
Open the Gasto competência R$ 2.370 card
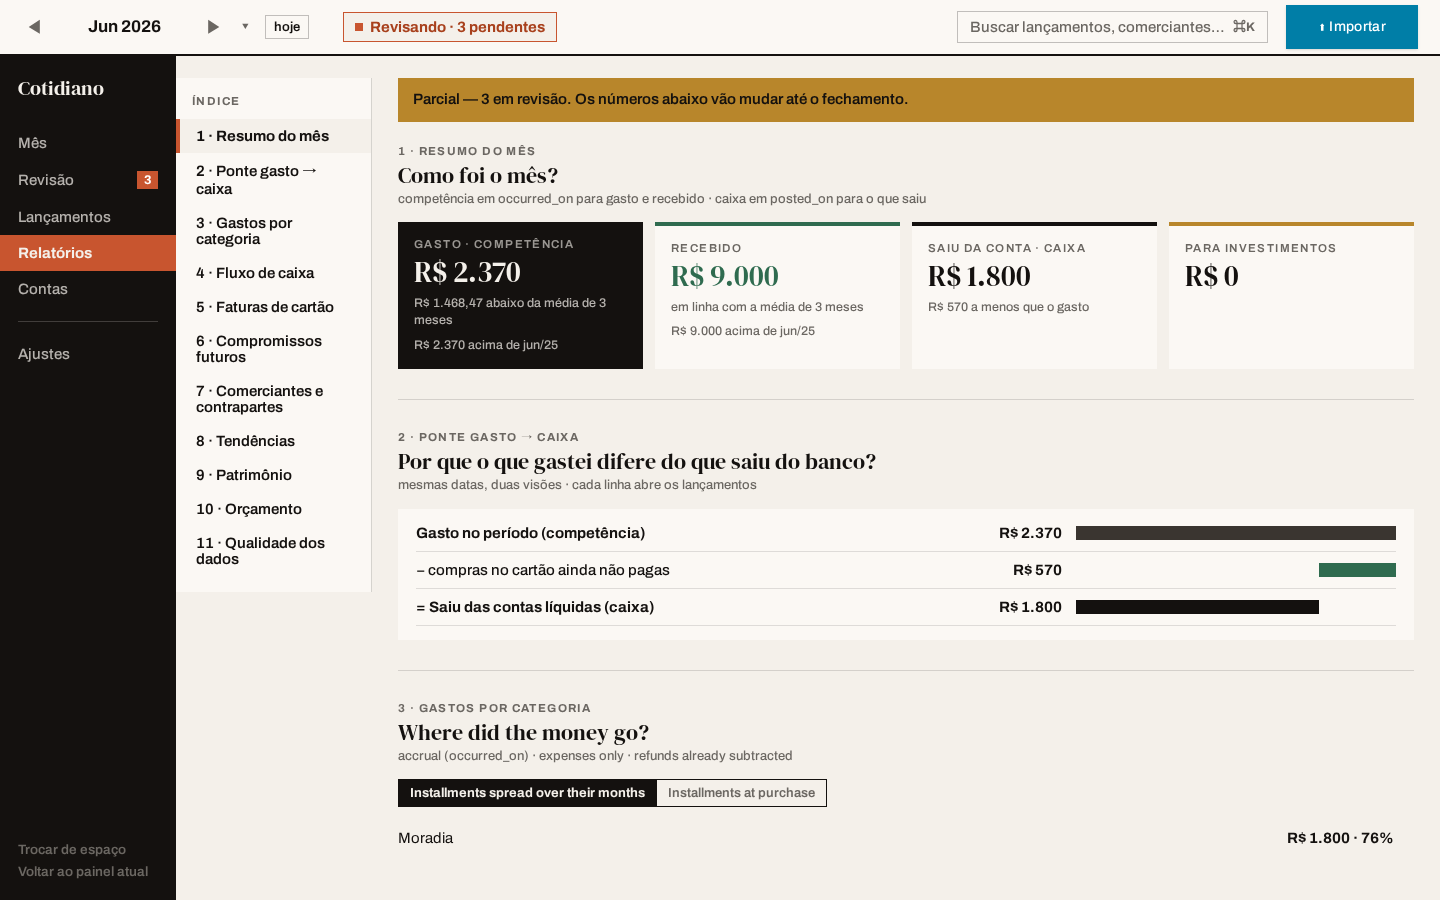pos(520,295)
